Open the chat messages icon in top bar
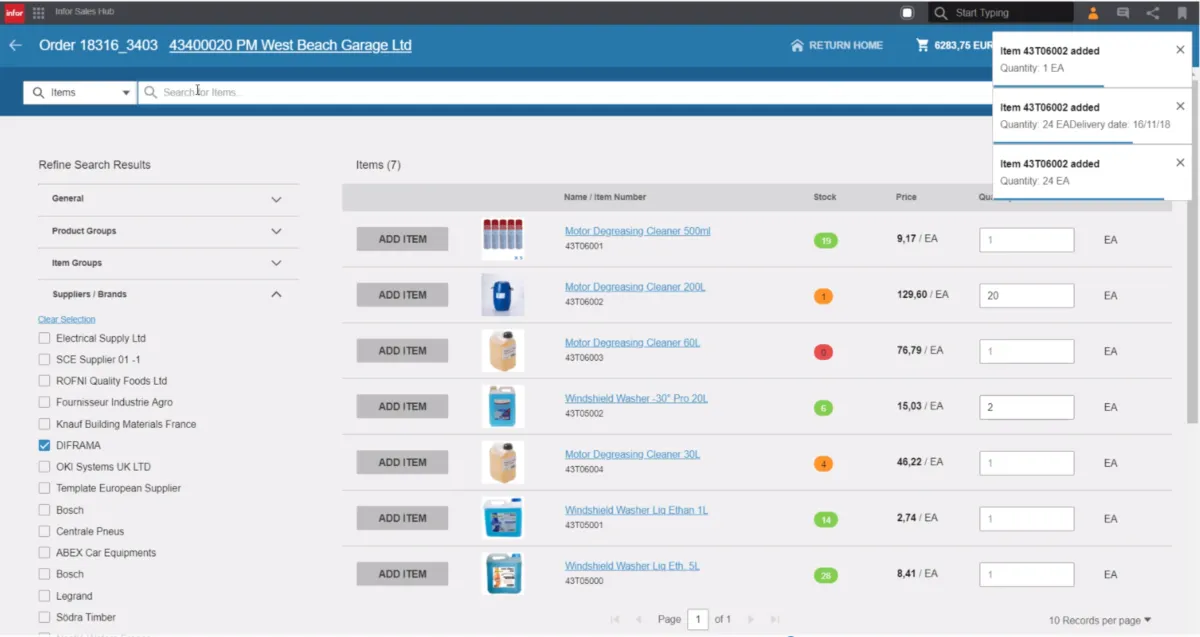Viewport: 1200px width, 637px height. coord(1123,13)
